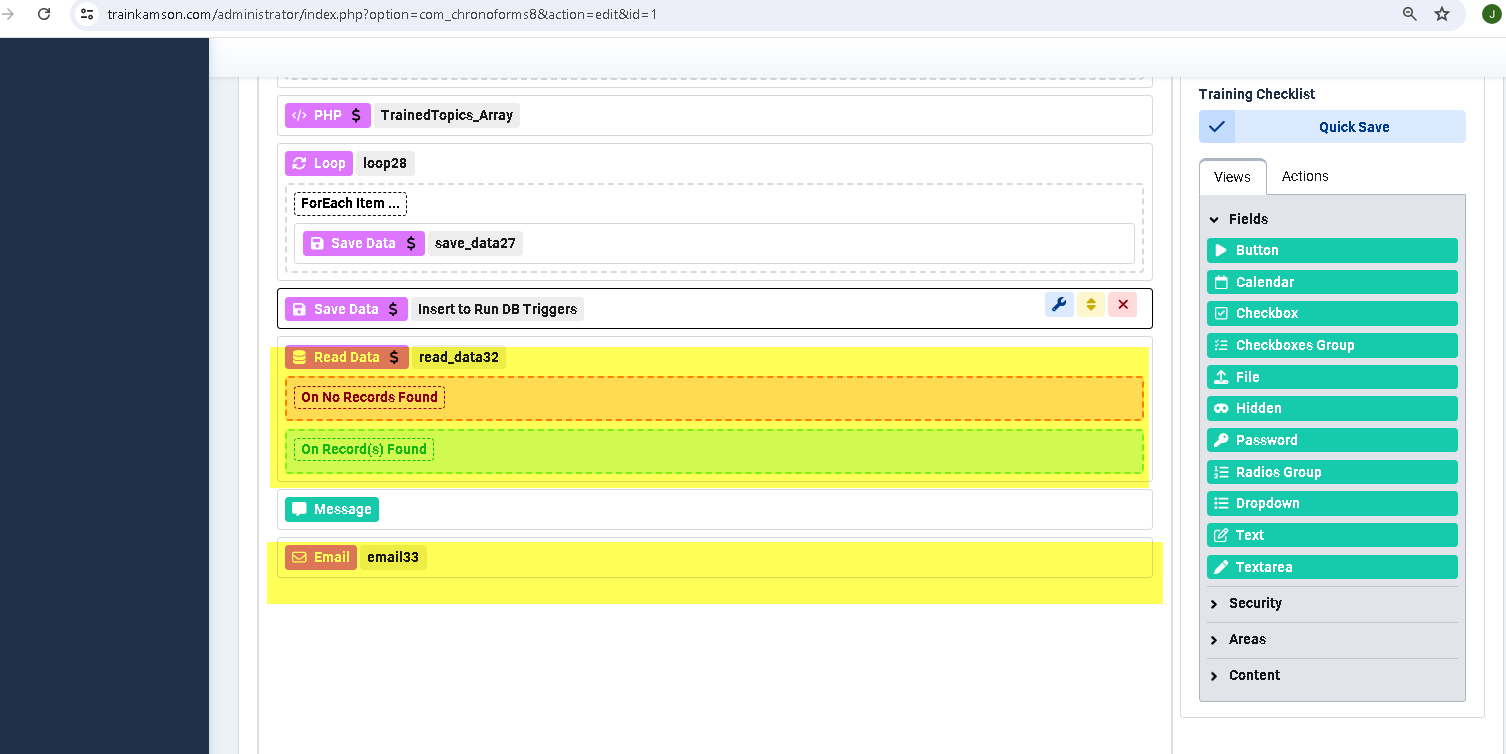
Task: Click the yellow sort arrows icon
Action: 1091,305
